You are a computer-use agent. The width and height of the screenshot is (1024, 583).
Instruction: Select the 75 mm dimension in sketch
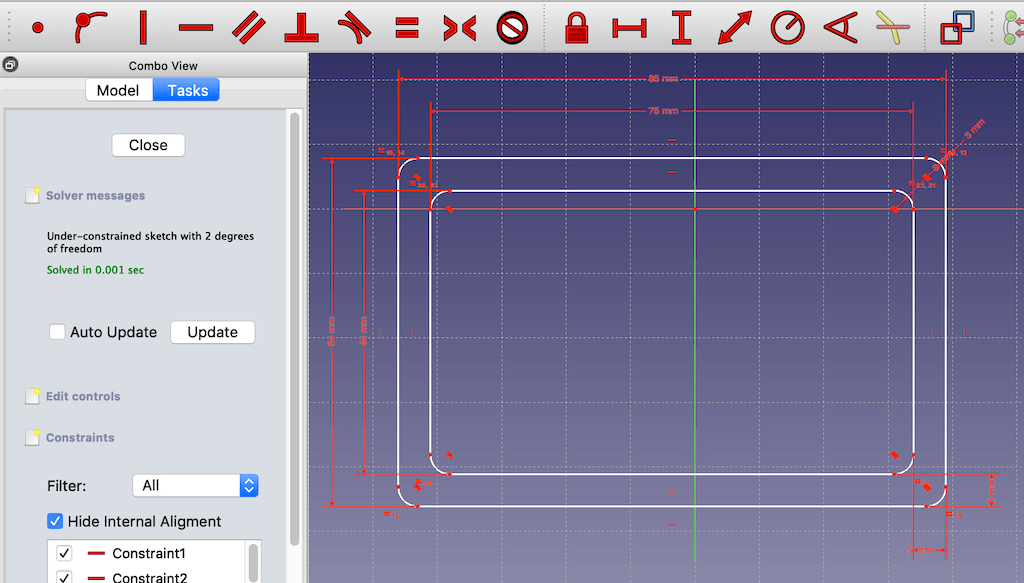pos(663,111)
